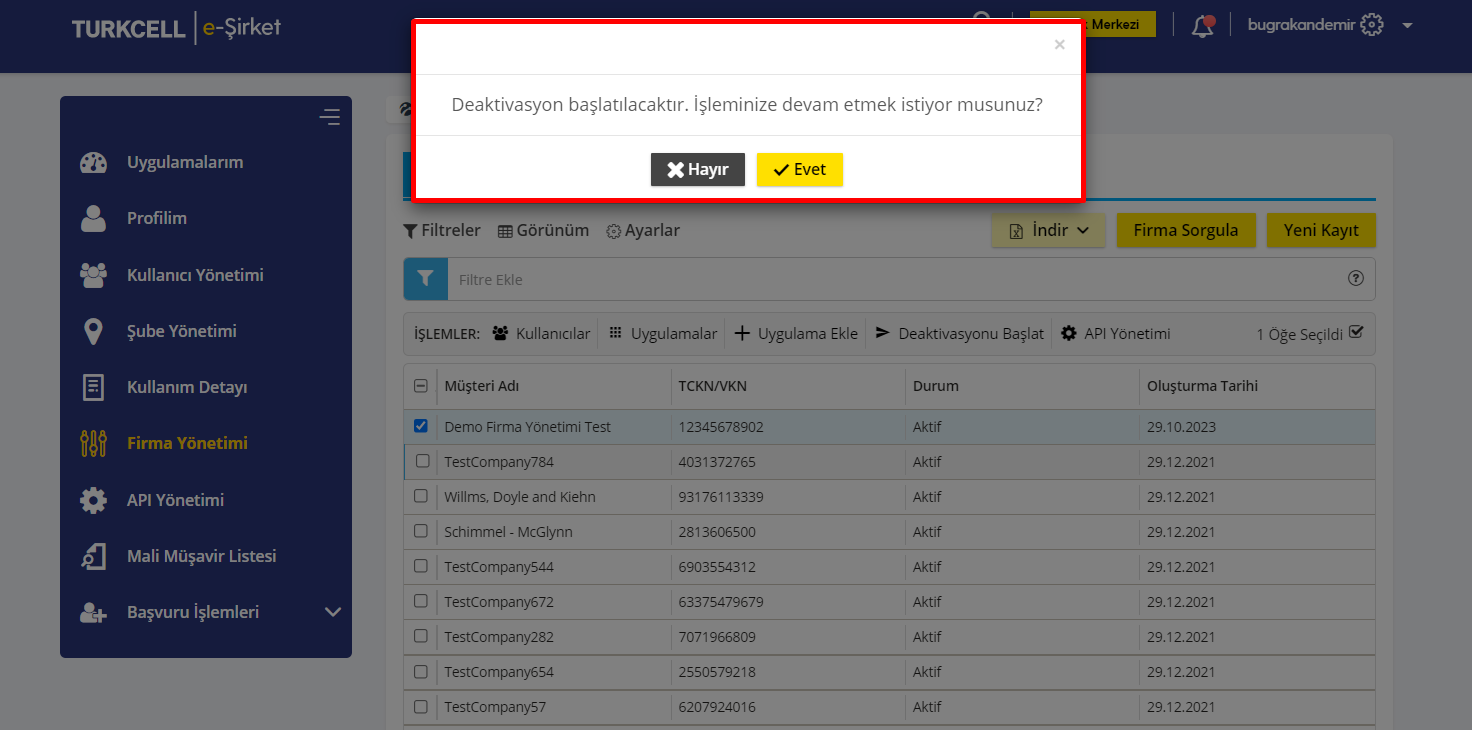The image size is (1472, 730).
Task: Click the filter help question mark icon
Action: (x=1356, y=279)
